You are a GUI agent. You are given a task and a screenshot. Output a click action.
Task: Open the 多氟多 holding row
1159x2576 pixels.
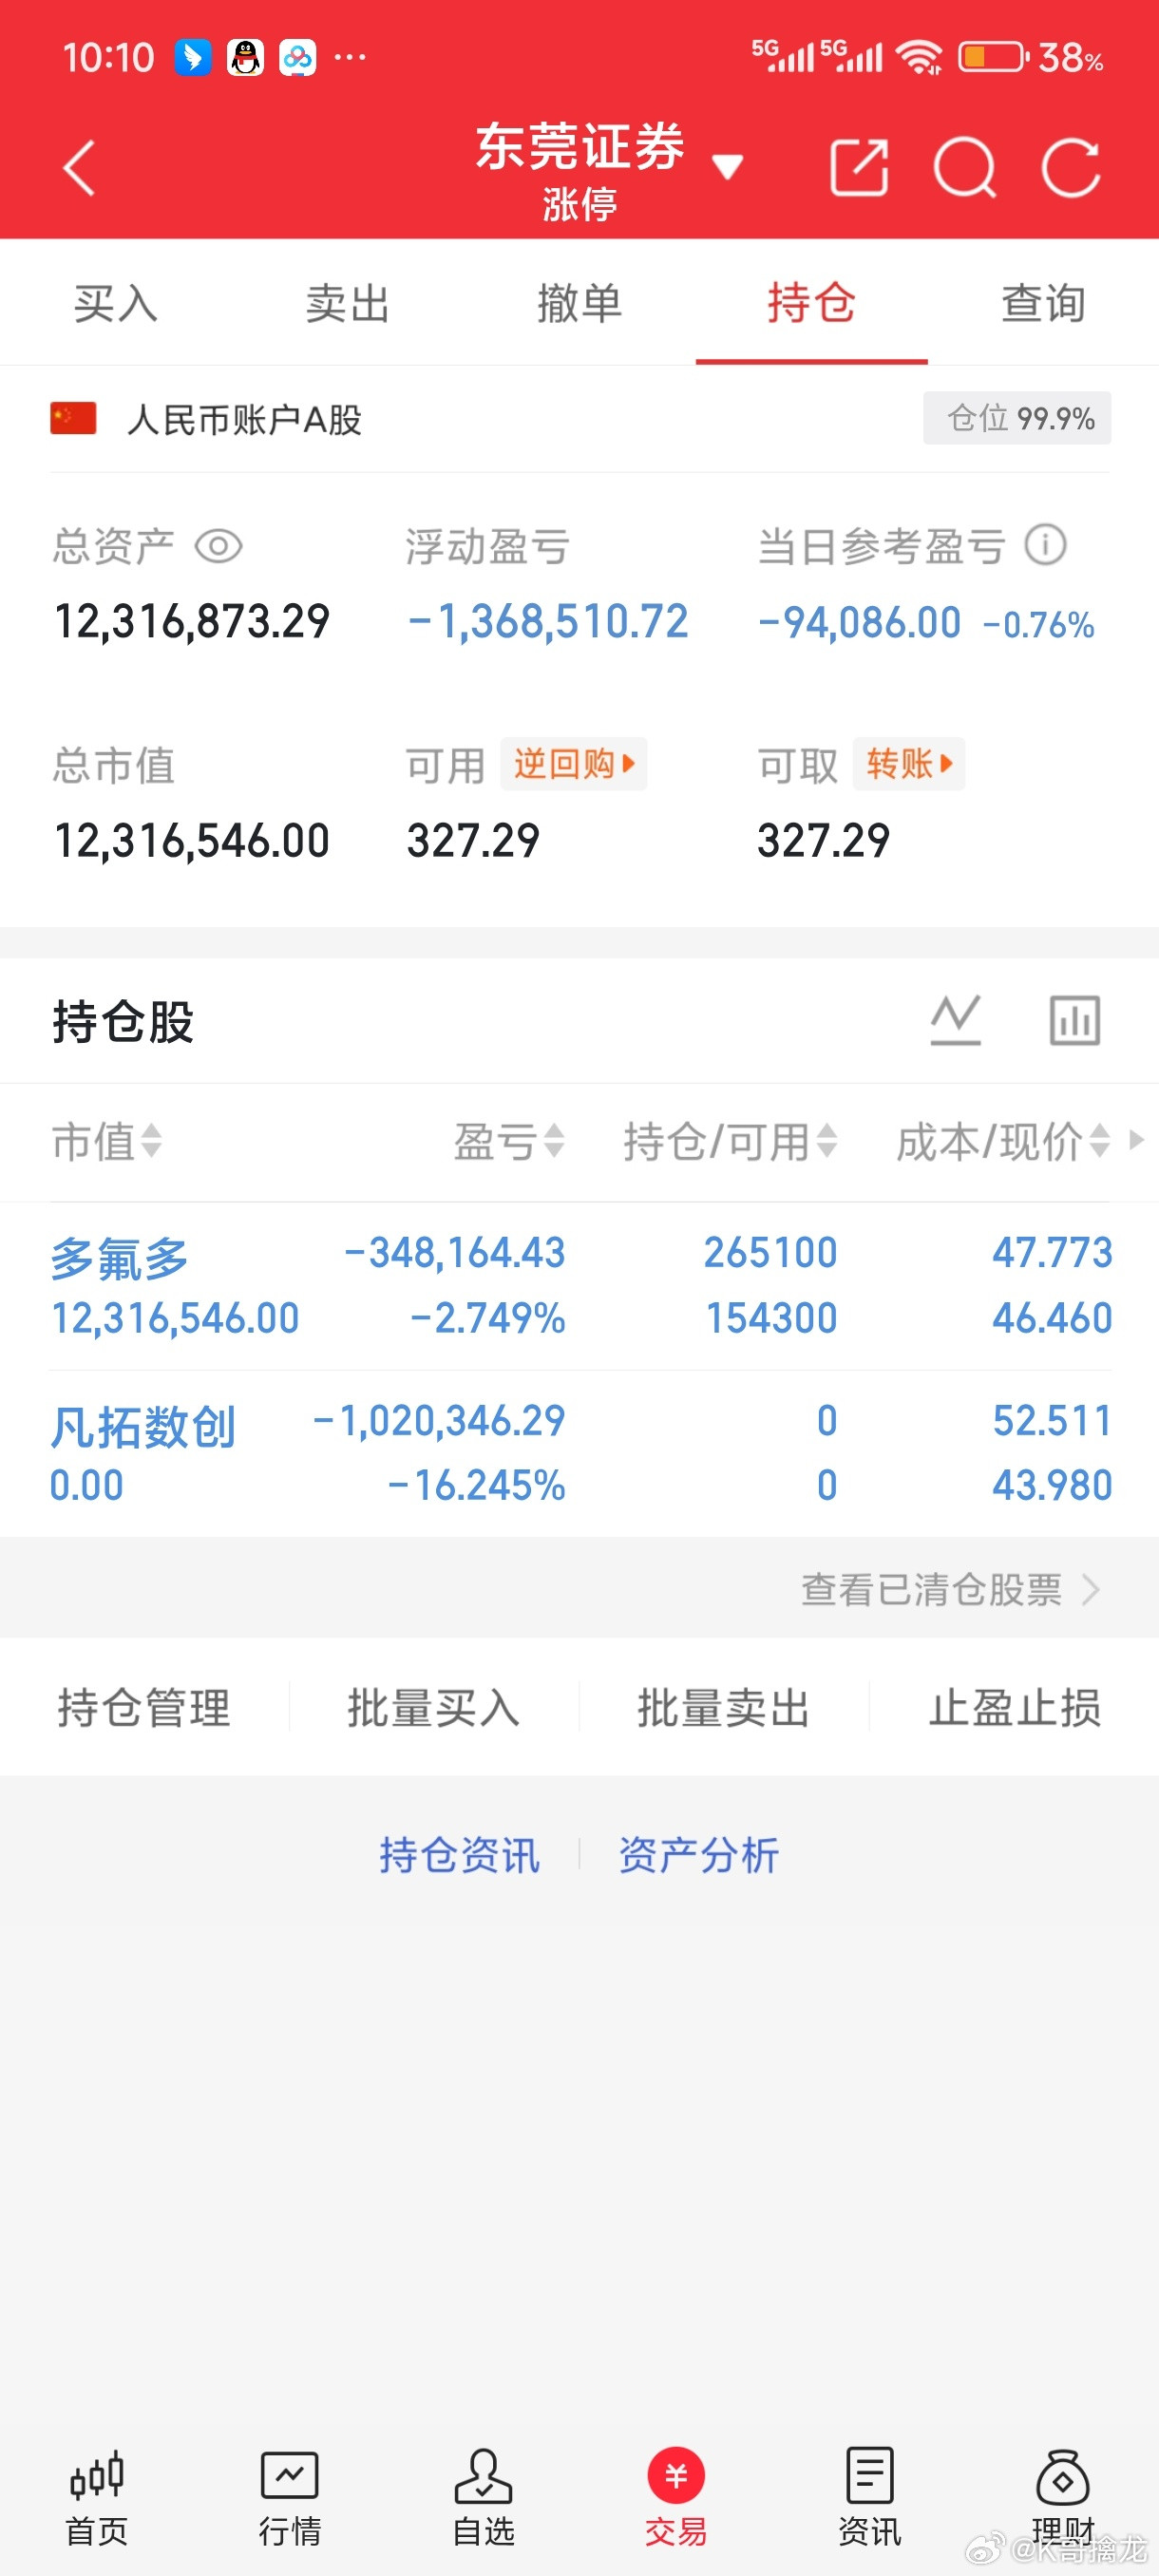(580, 1286)
